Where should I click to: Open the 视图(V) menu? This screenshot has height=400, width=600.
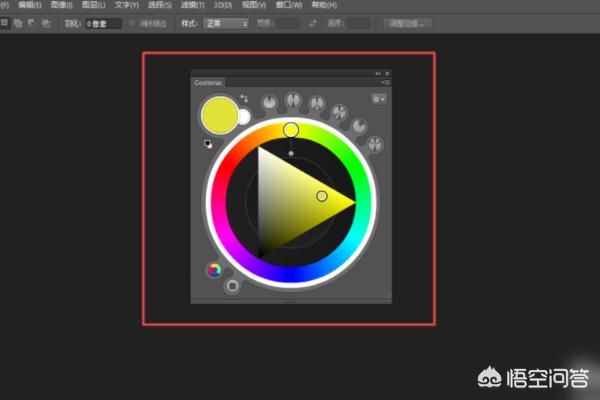(x=254, y=5)
